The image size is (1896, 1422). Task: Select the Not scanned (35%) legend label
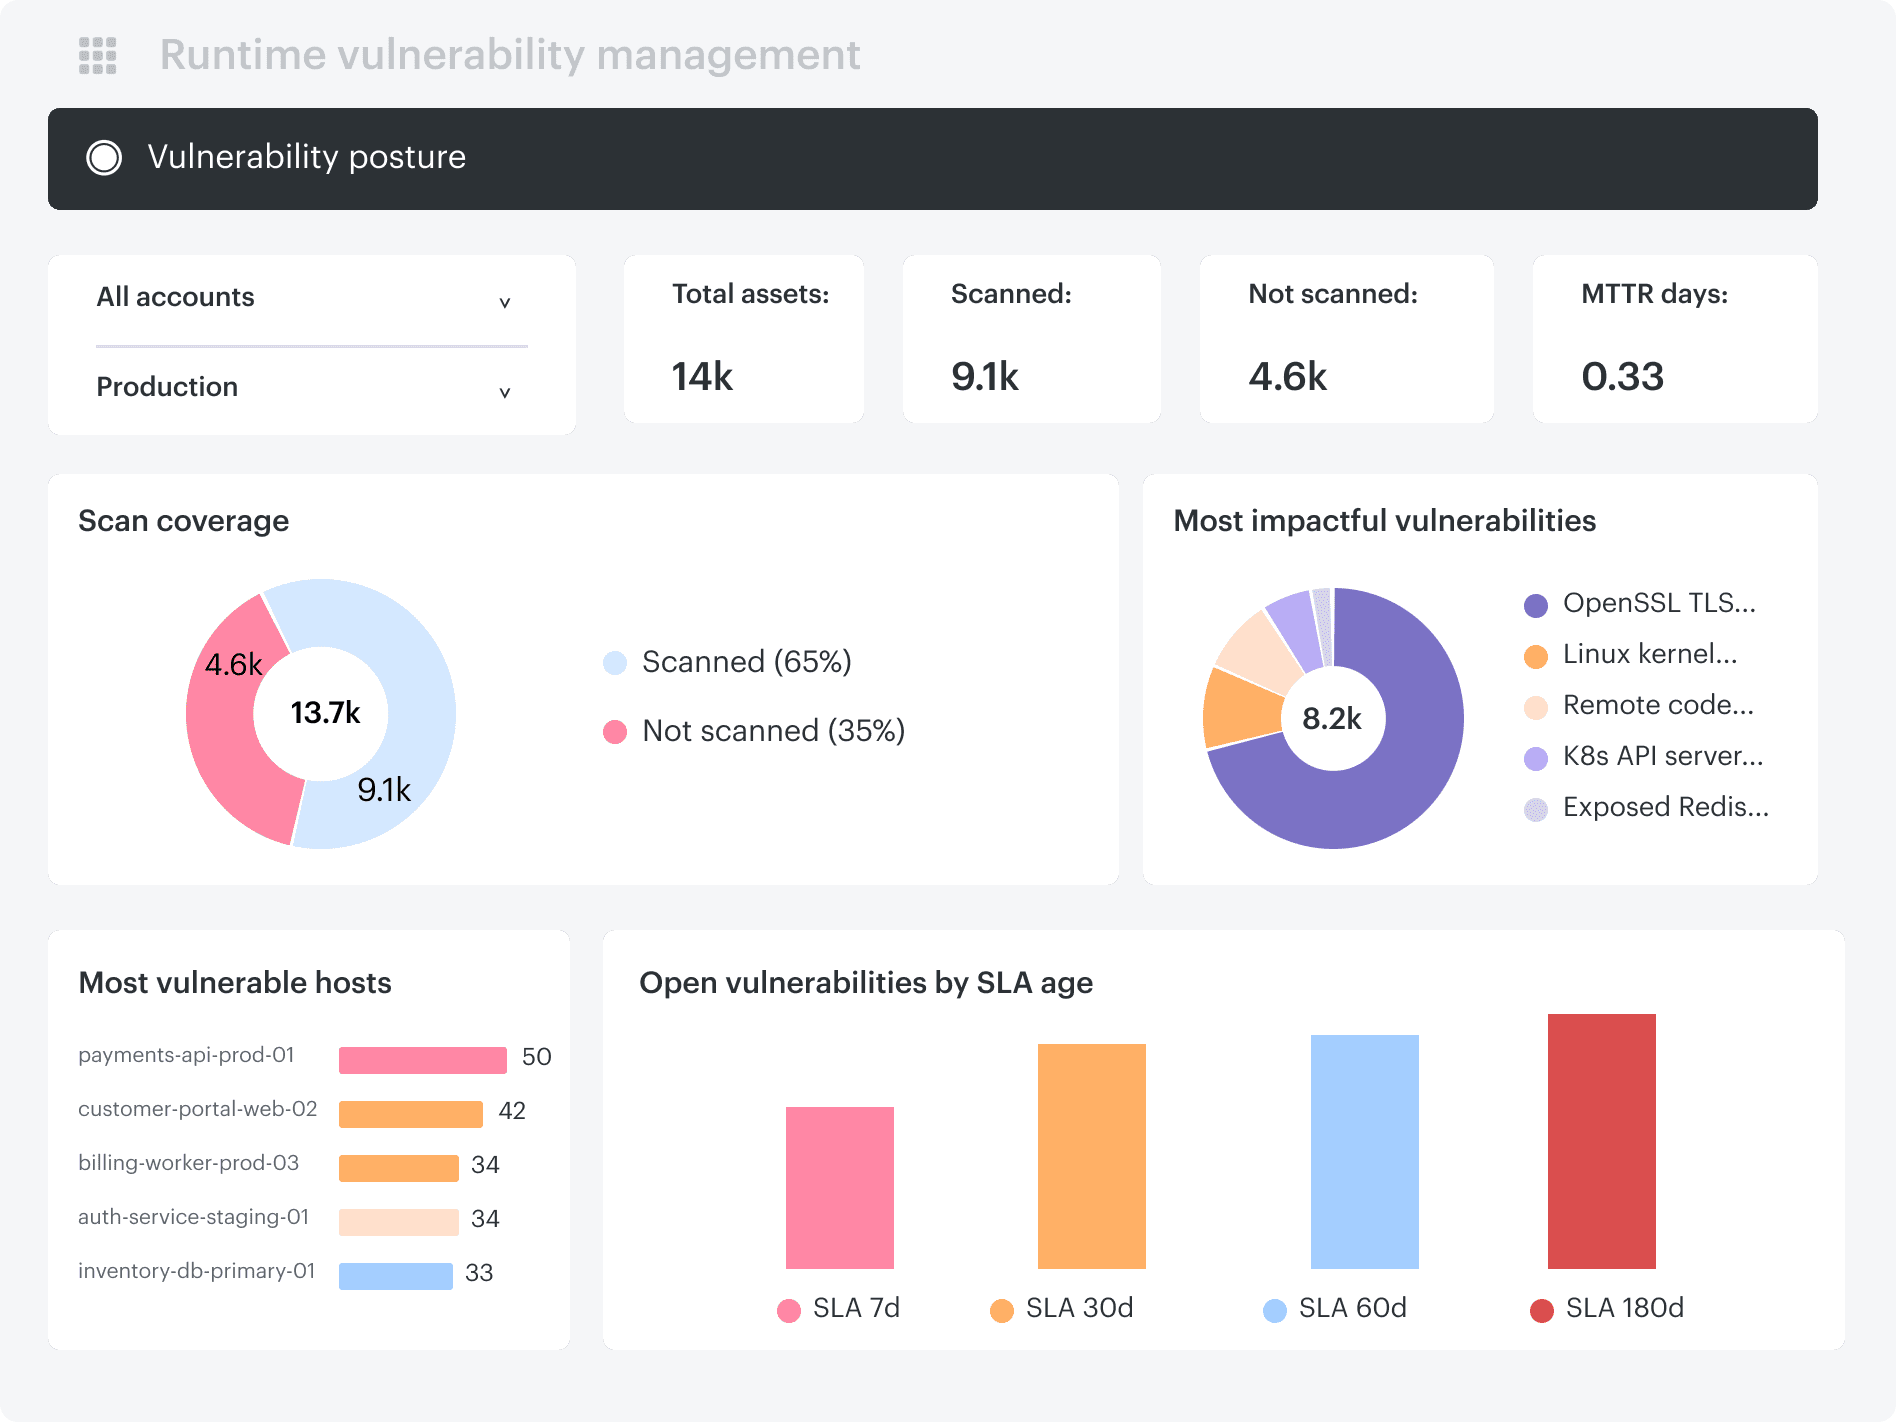pos(774,731)
